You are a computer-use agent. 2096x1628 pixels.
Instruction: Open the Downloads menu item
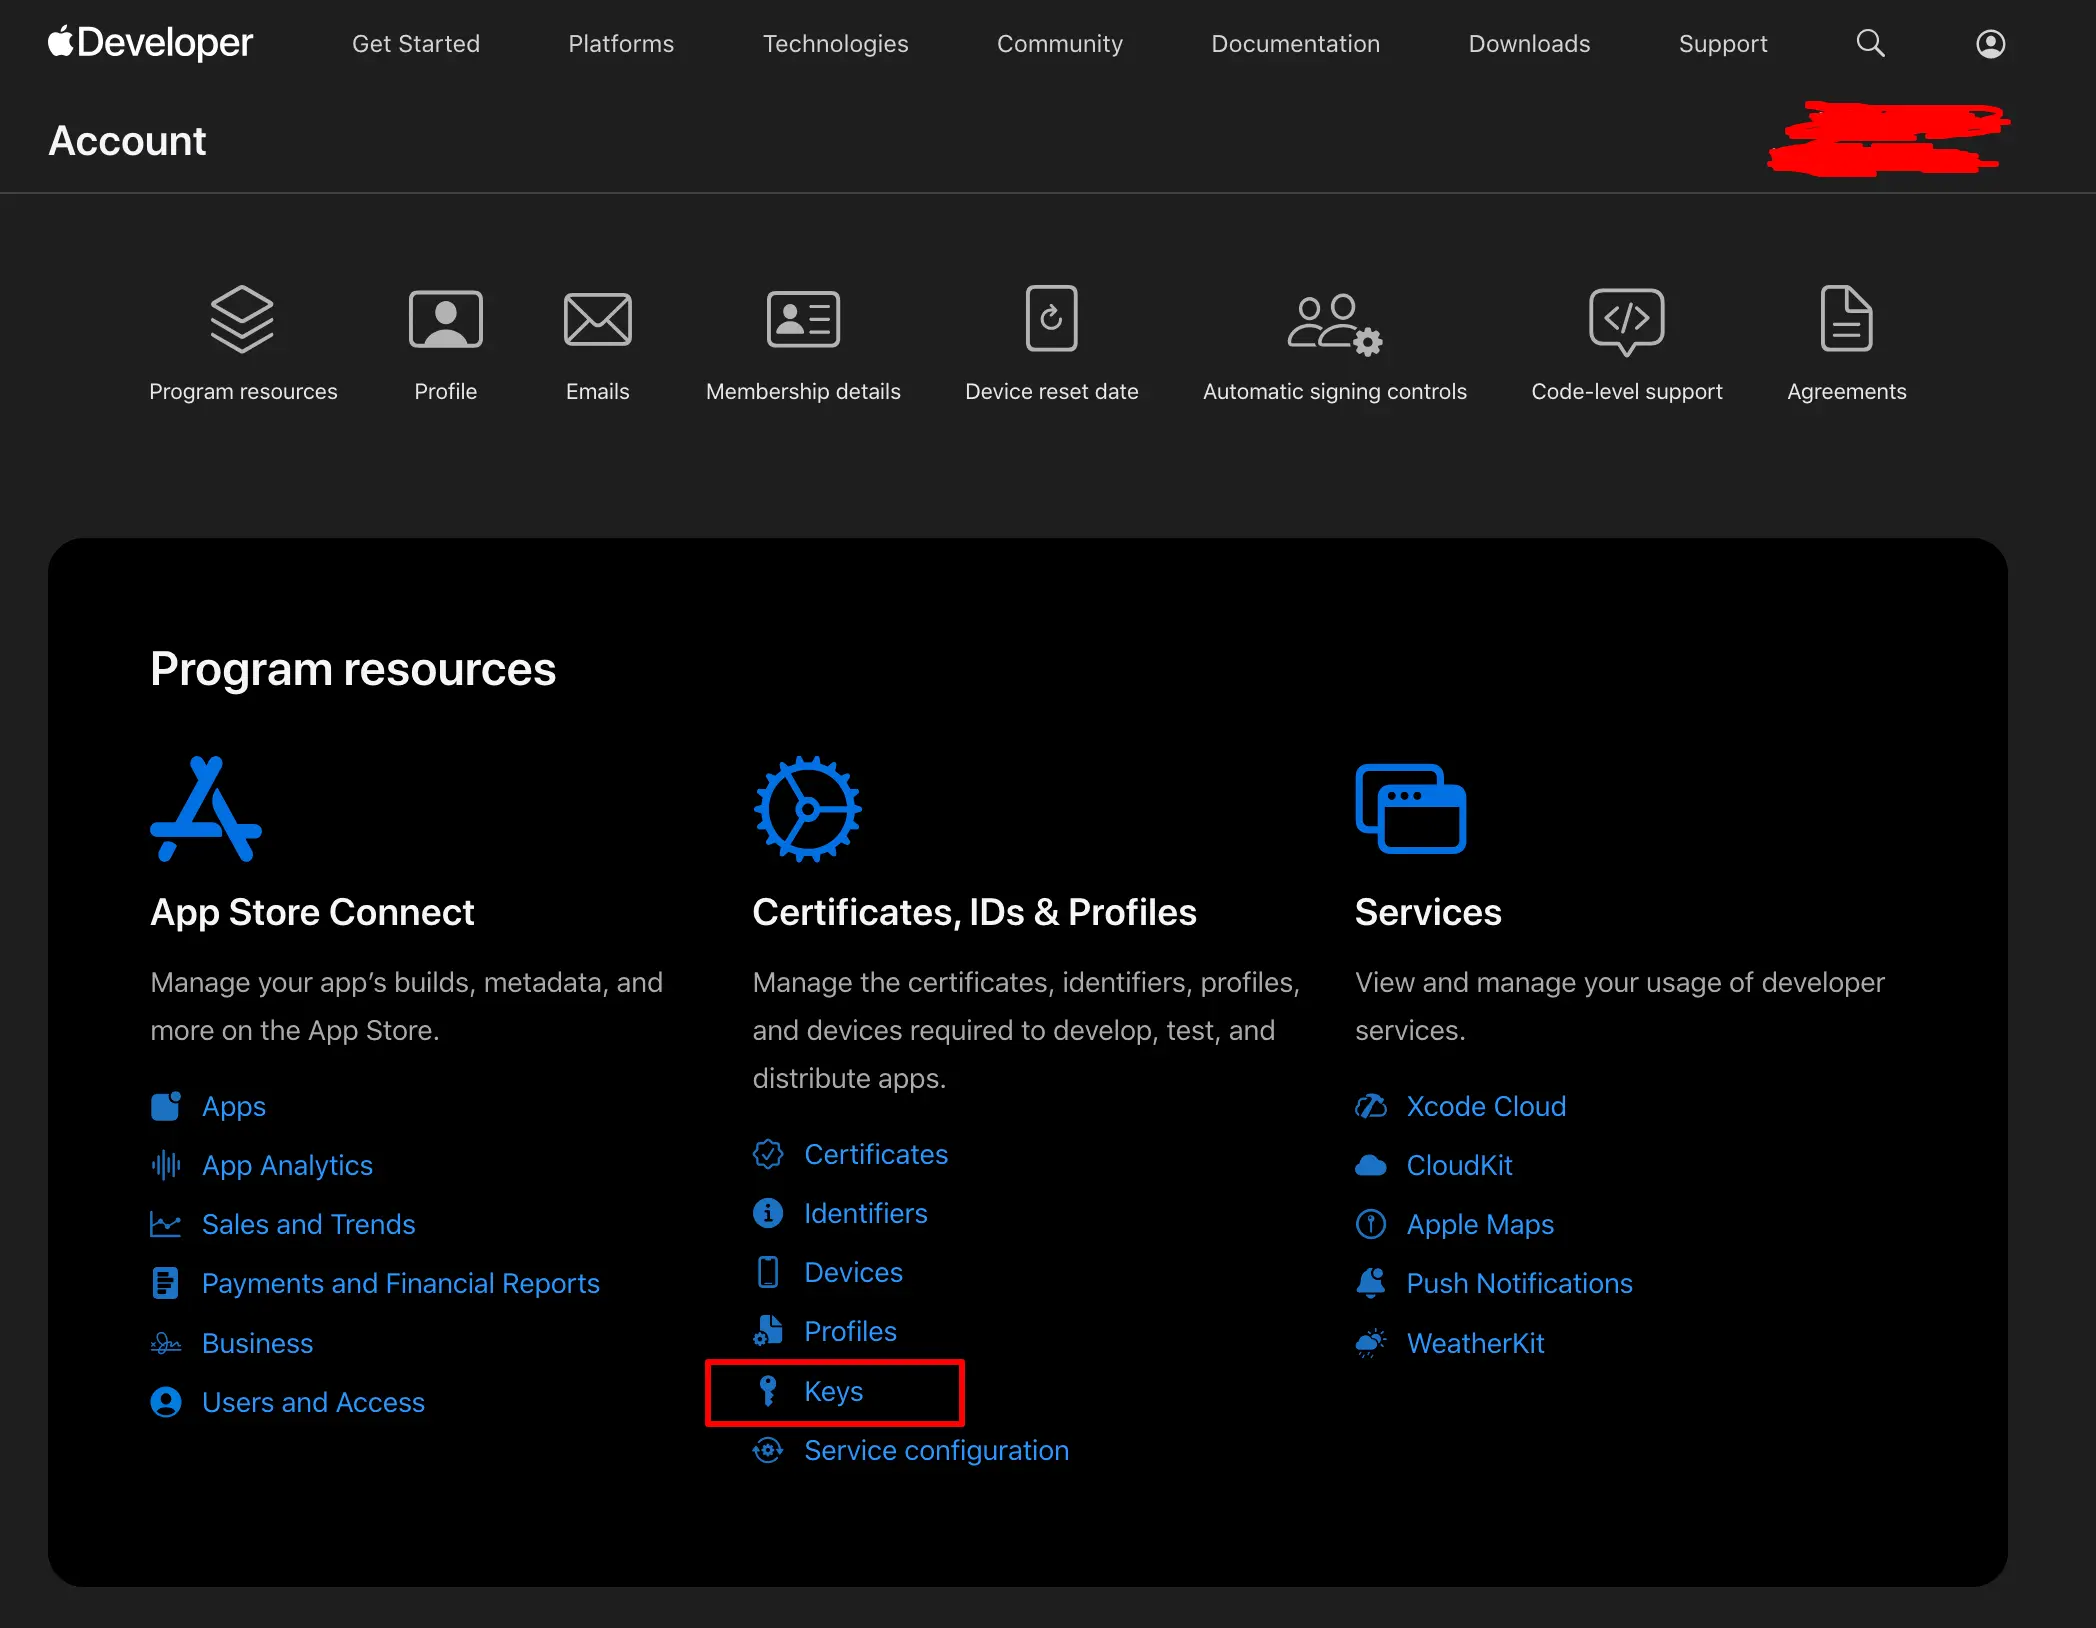click(1529, 43)
